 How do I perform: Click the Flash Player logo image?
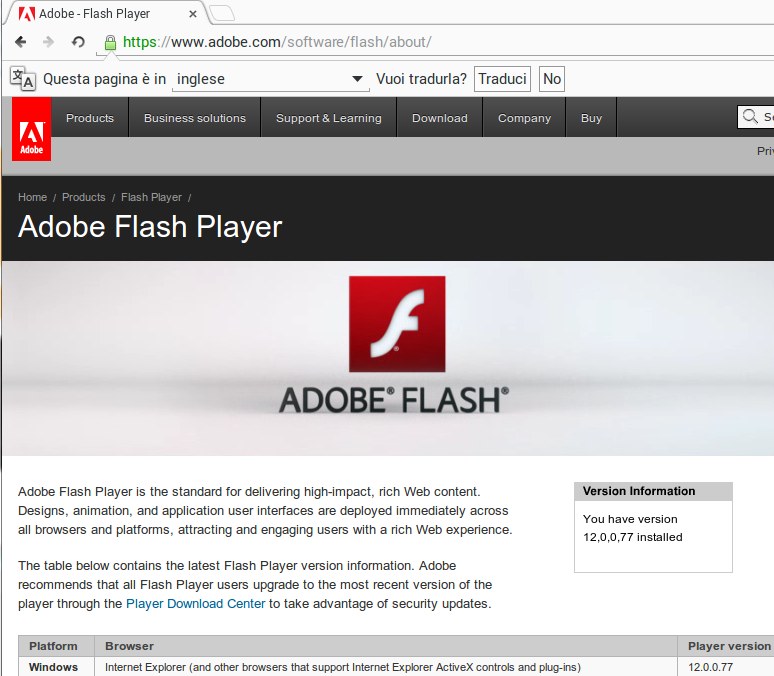(x=397, y=324)
